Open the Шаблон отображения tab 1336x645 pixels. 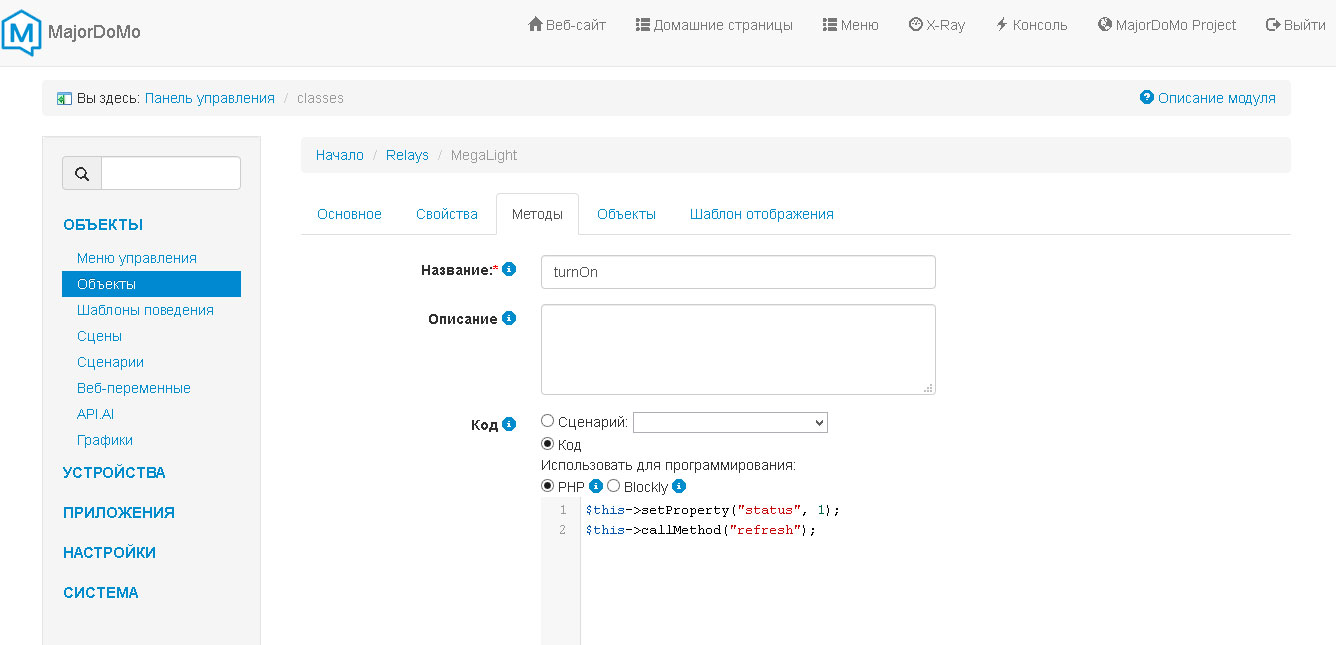pos(761,214)
